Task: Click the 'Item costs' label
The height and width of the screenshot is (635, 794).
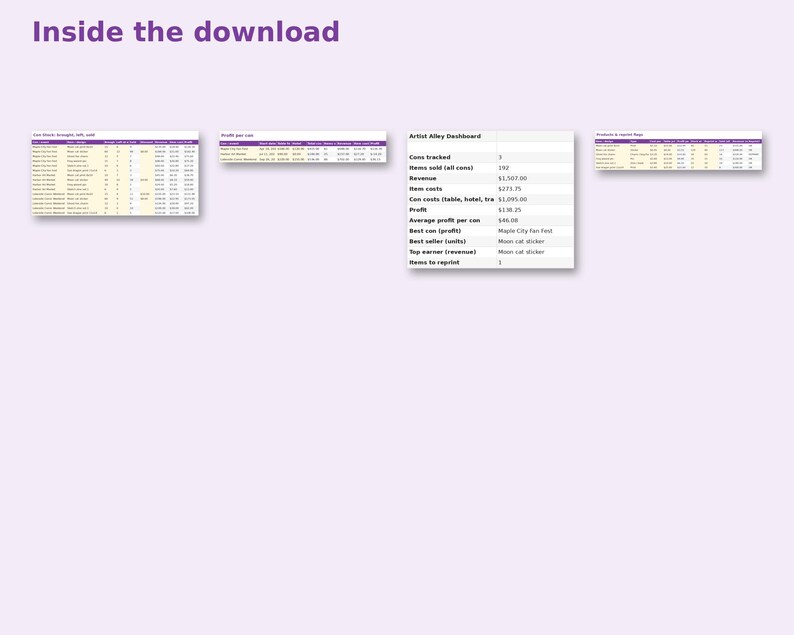Action: point(425,189)
